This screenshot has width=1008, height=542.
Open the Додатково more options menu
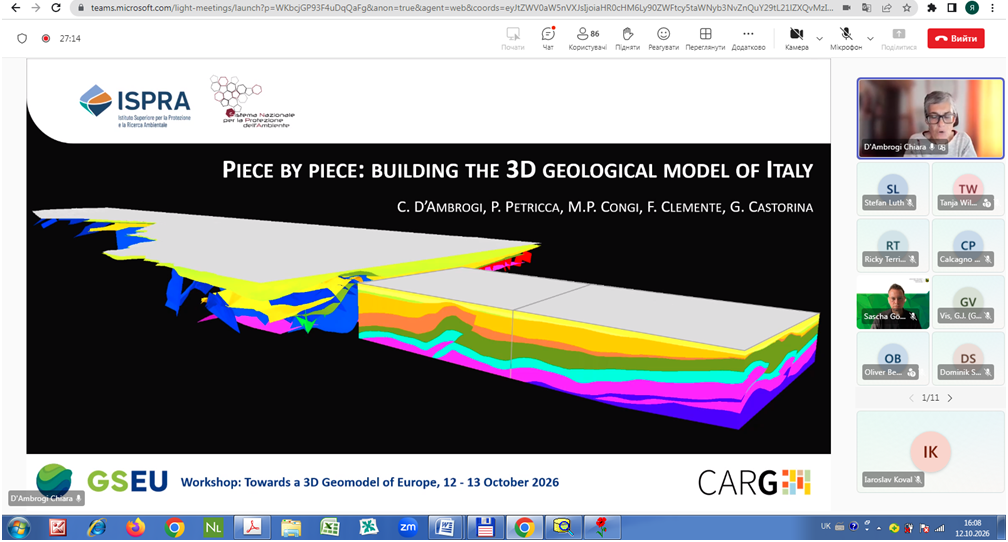tap(748, 39)
